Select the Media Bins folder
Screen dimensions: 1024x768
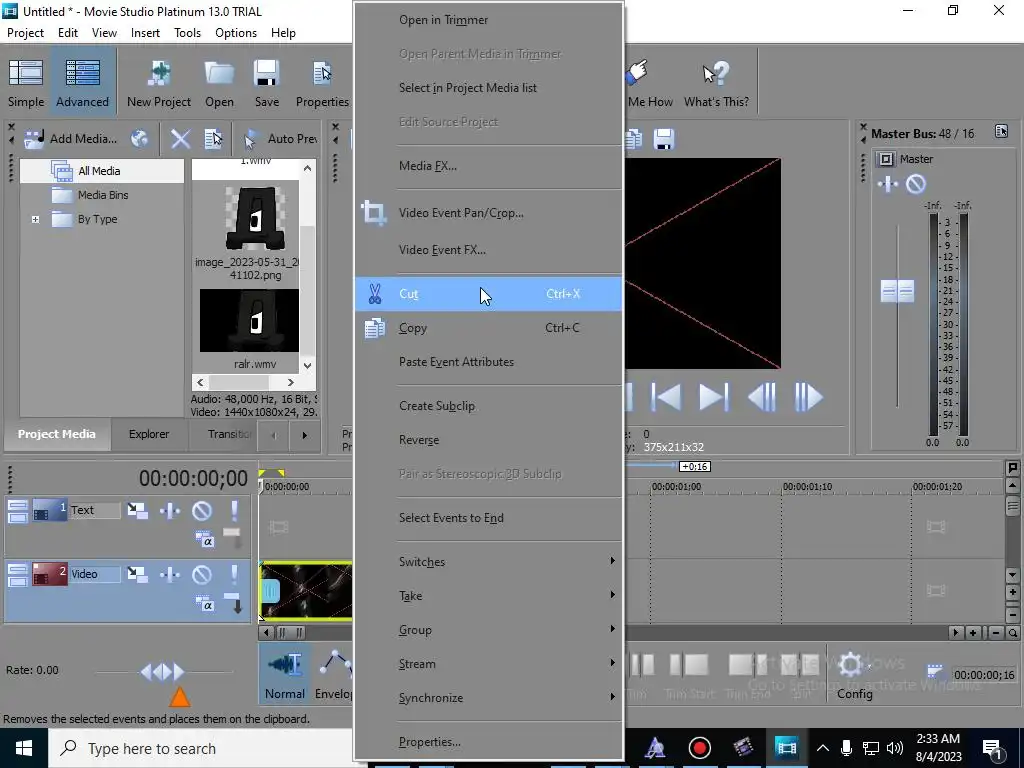[x=103, y=195]
